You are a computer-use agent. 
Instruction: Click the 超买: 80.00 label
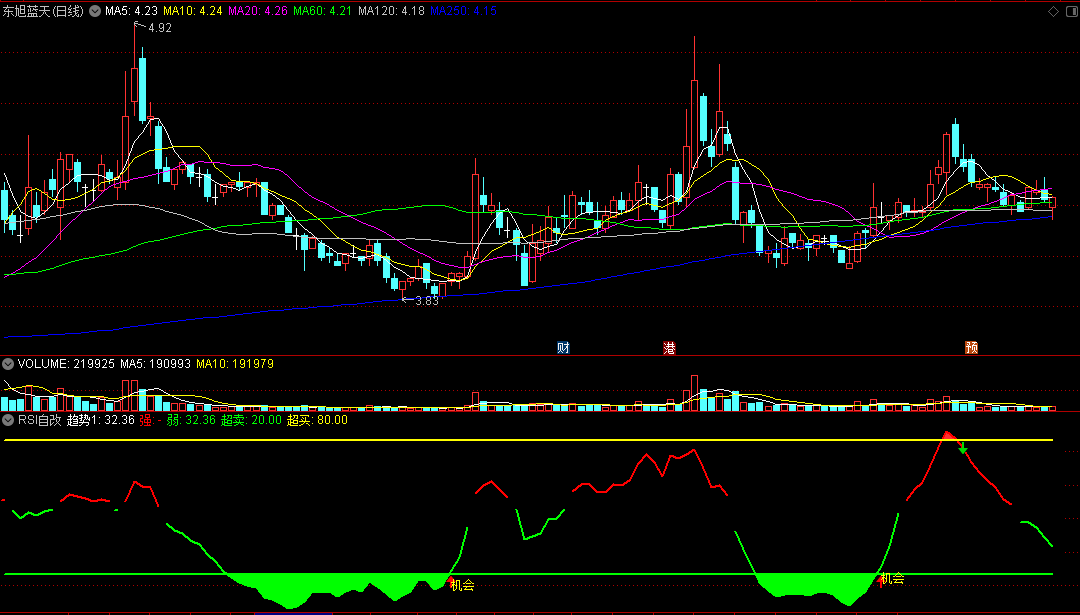coord(317,420)
